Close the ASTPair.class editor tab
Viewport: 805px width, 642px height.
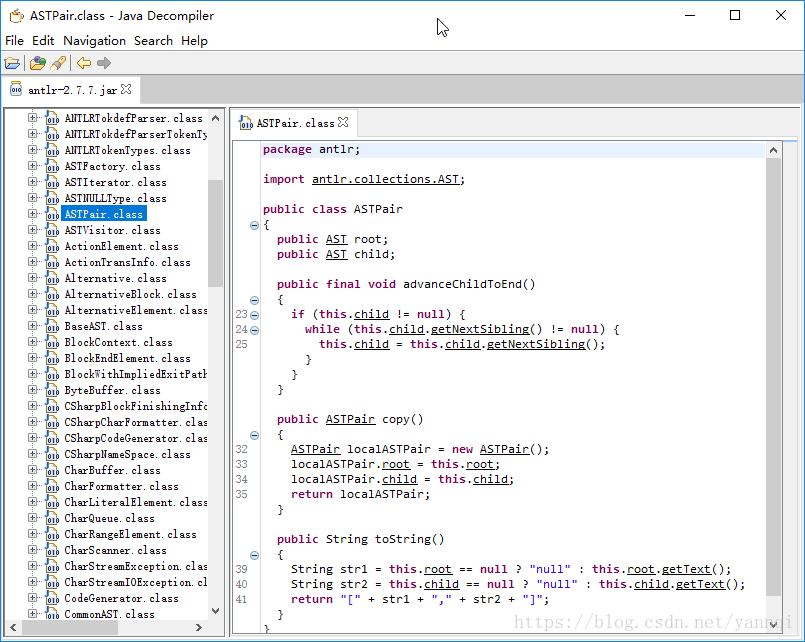(x=343, y=122)
